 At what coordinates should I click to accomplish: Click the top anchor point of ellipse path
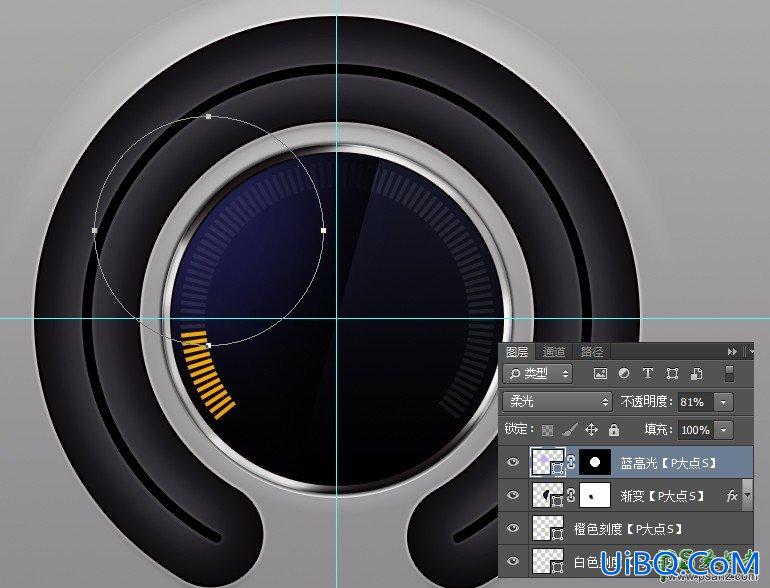click(209, 116)
